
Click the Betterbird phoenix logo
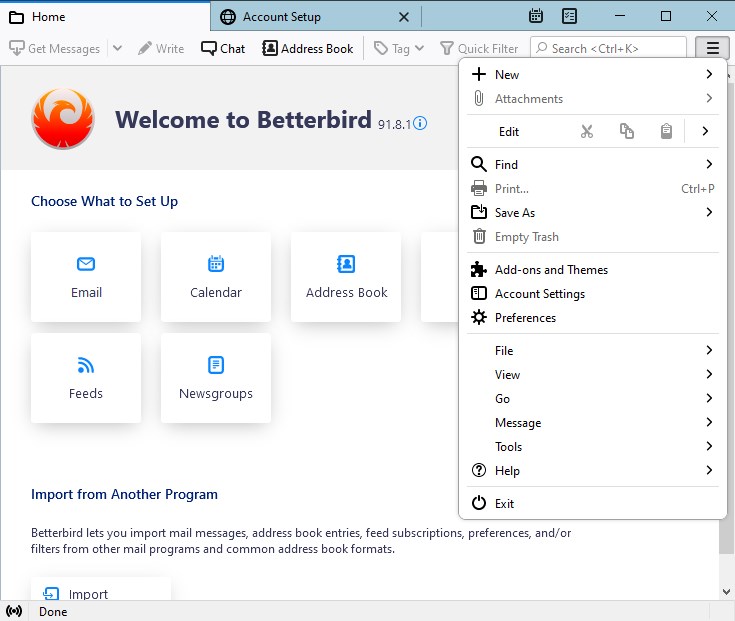click(x=63, y=119)
